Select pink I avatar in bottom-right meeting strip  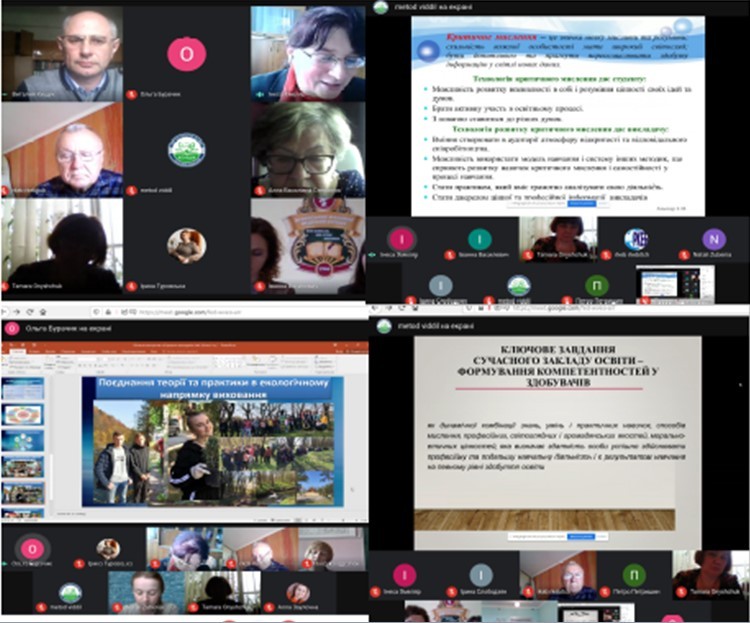point(404,575)
